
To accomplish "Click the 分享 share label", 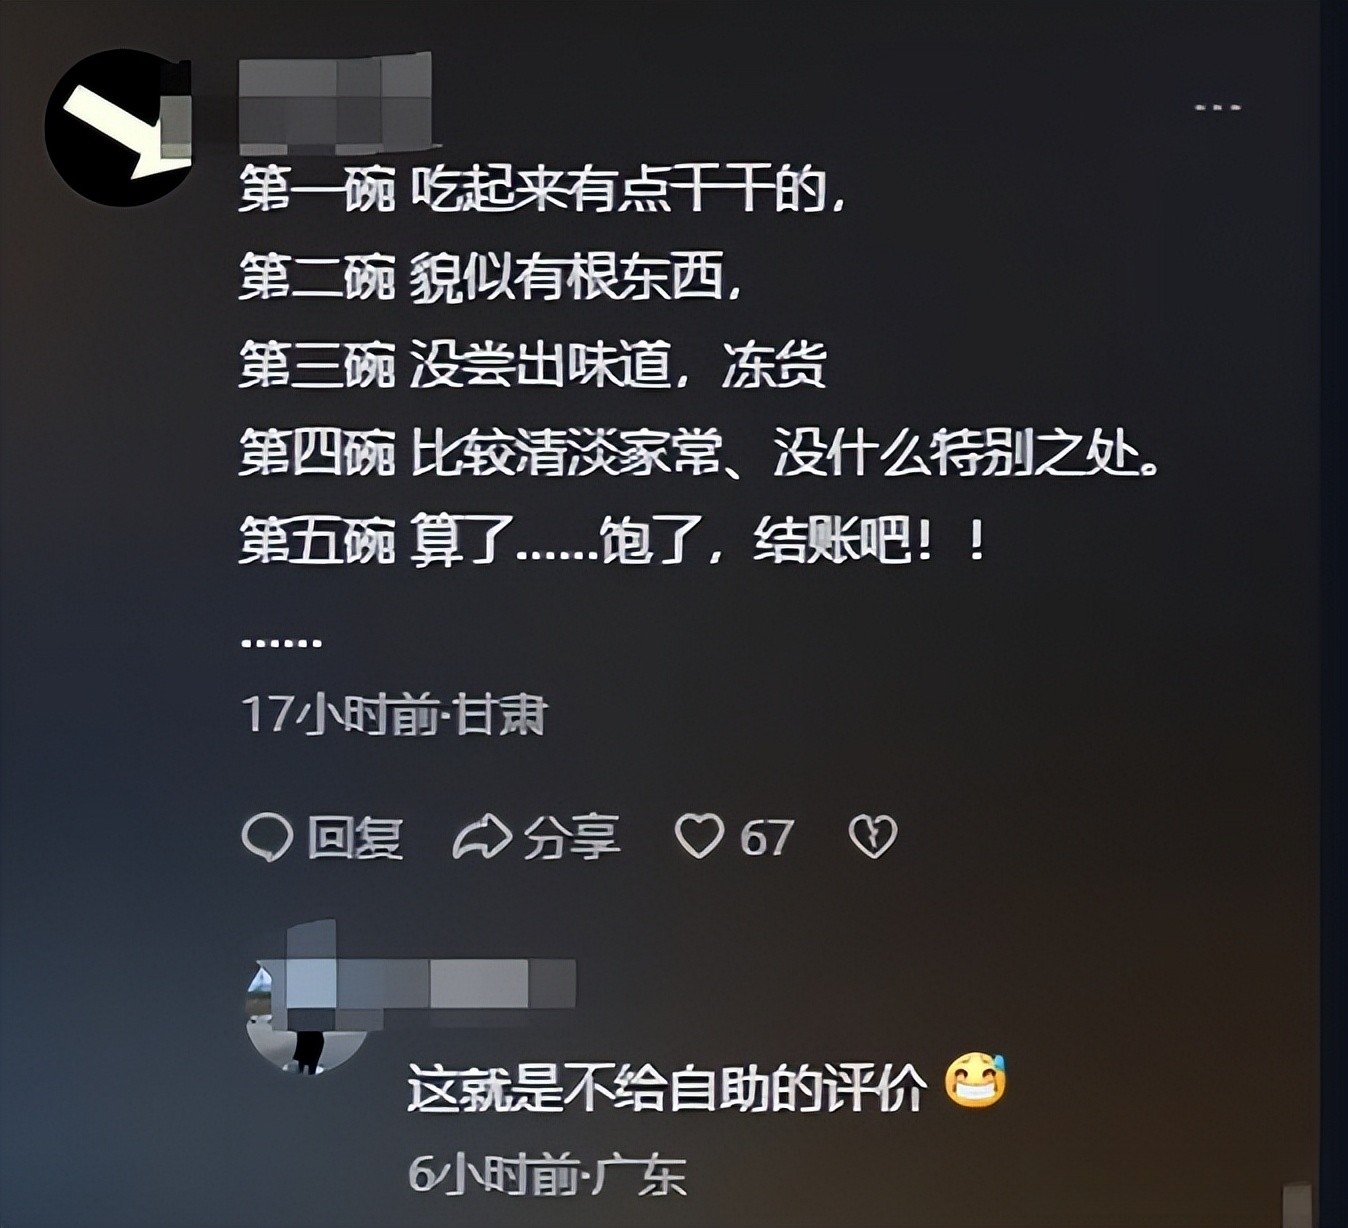I will click(572, 838).
